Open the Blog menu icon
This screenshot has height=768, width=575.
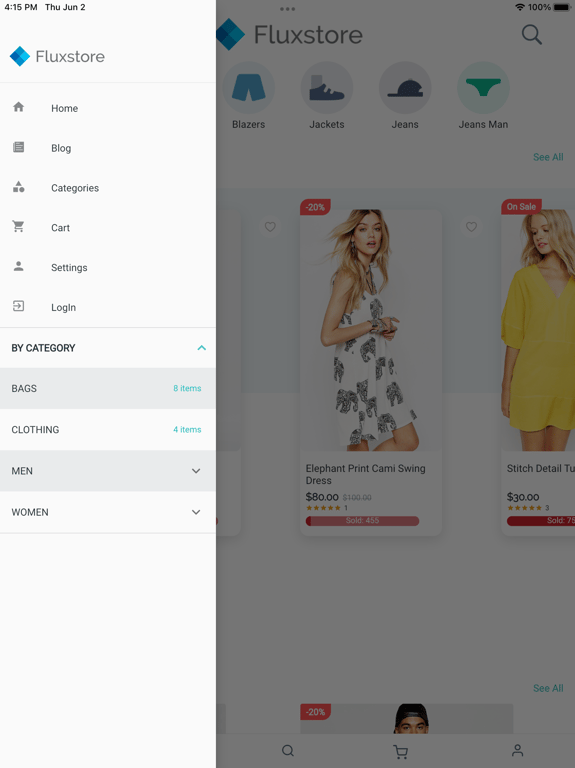[x=19, y=147]
